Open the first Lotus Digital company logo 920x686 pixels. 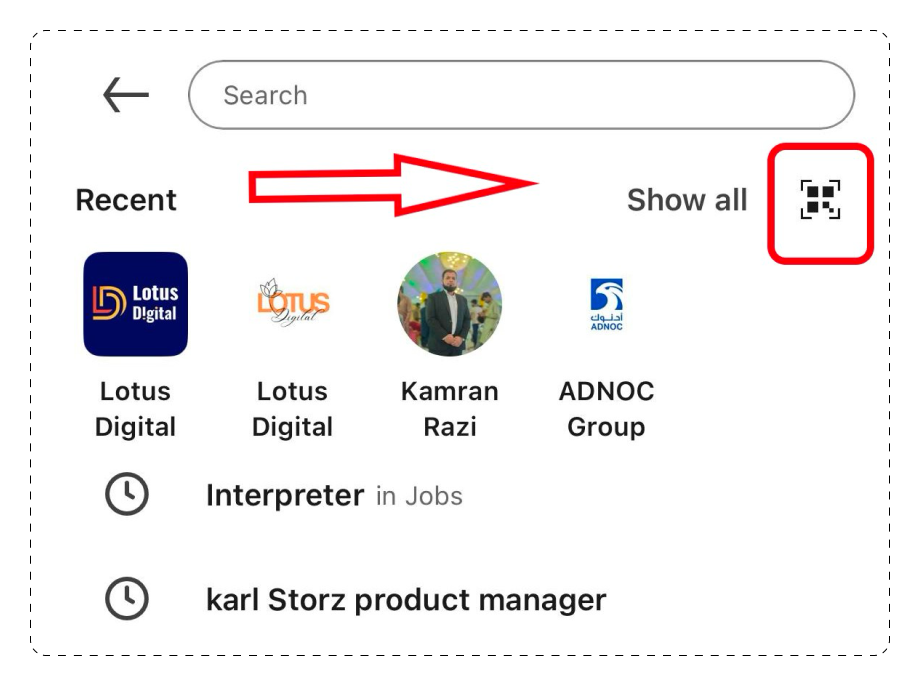coord(135,304)
